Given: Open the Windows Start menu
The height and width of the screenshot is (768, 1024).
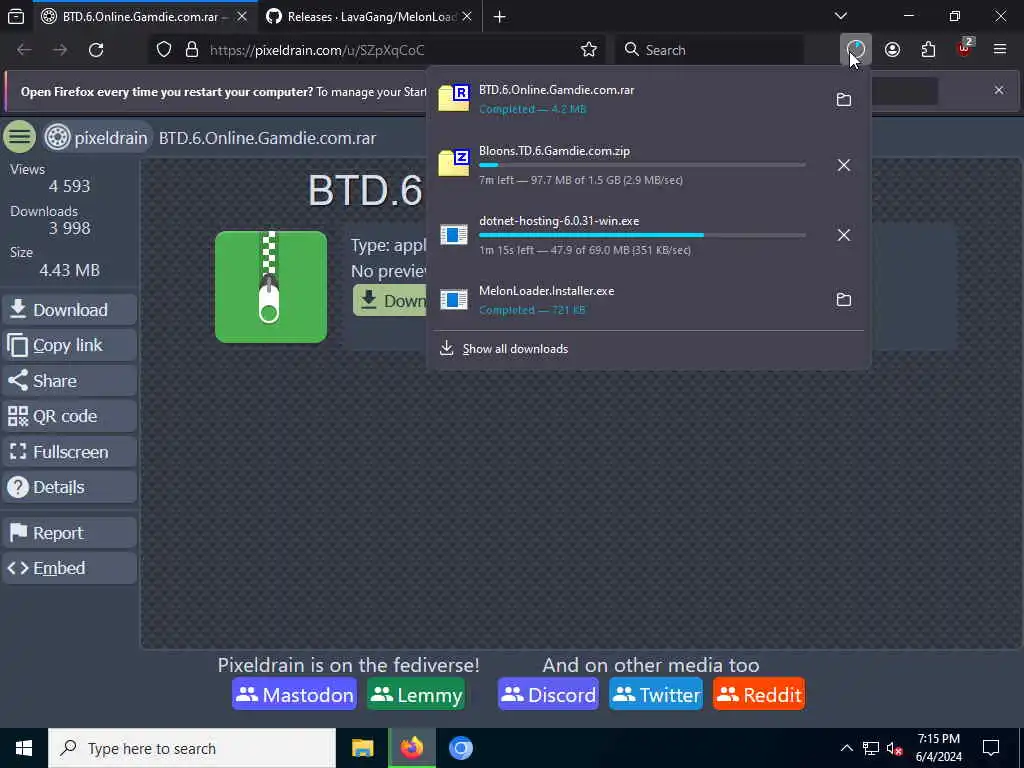Looking at the screenshot, I should tap(24, 748).
